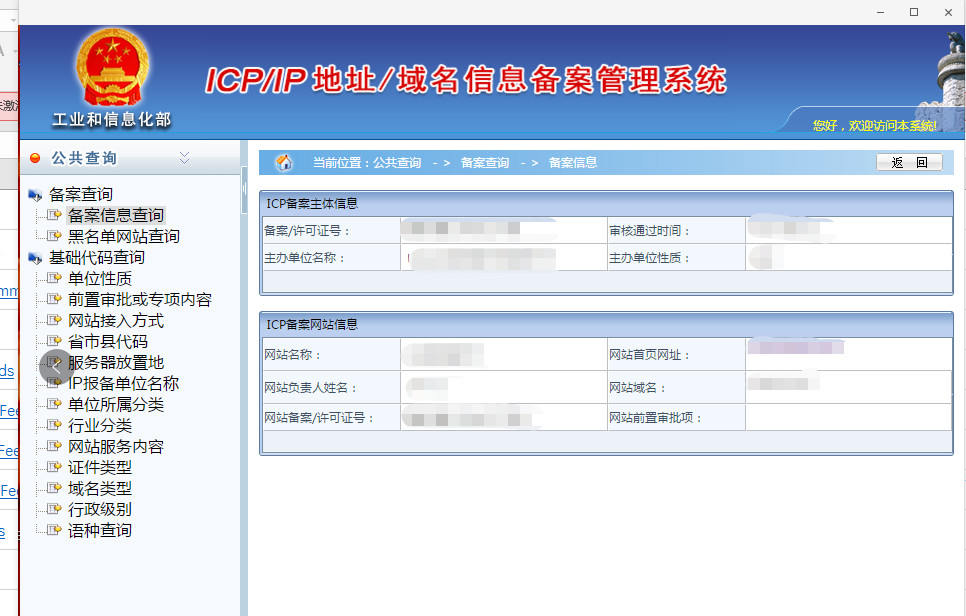The height and width of the screenshot is (616, 966).
Task: Click the 网站首页网址 value link
Action: point(795,347)
